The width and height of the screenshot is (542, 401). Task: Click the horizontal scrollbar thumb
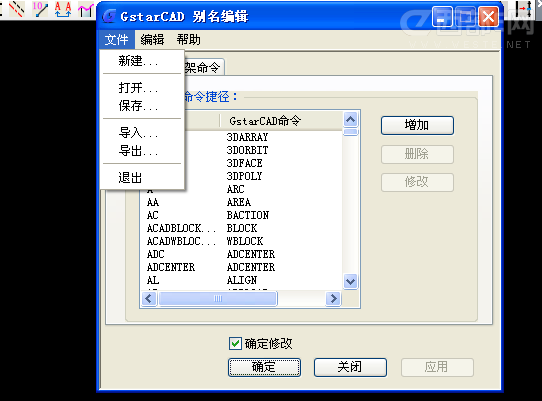click(218, 298)
